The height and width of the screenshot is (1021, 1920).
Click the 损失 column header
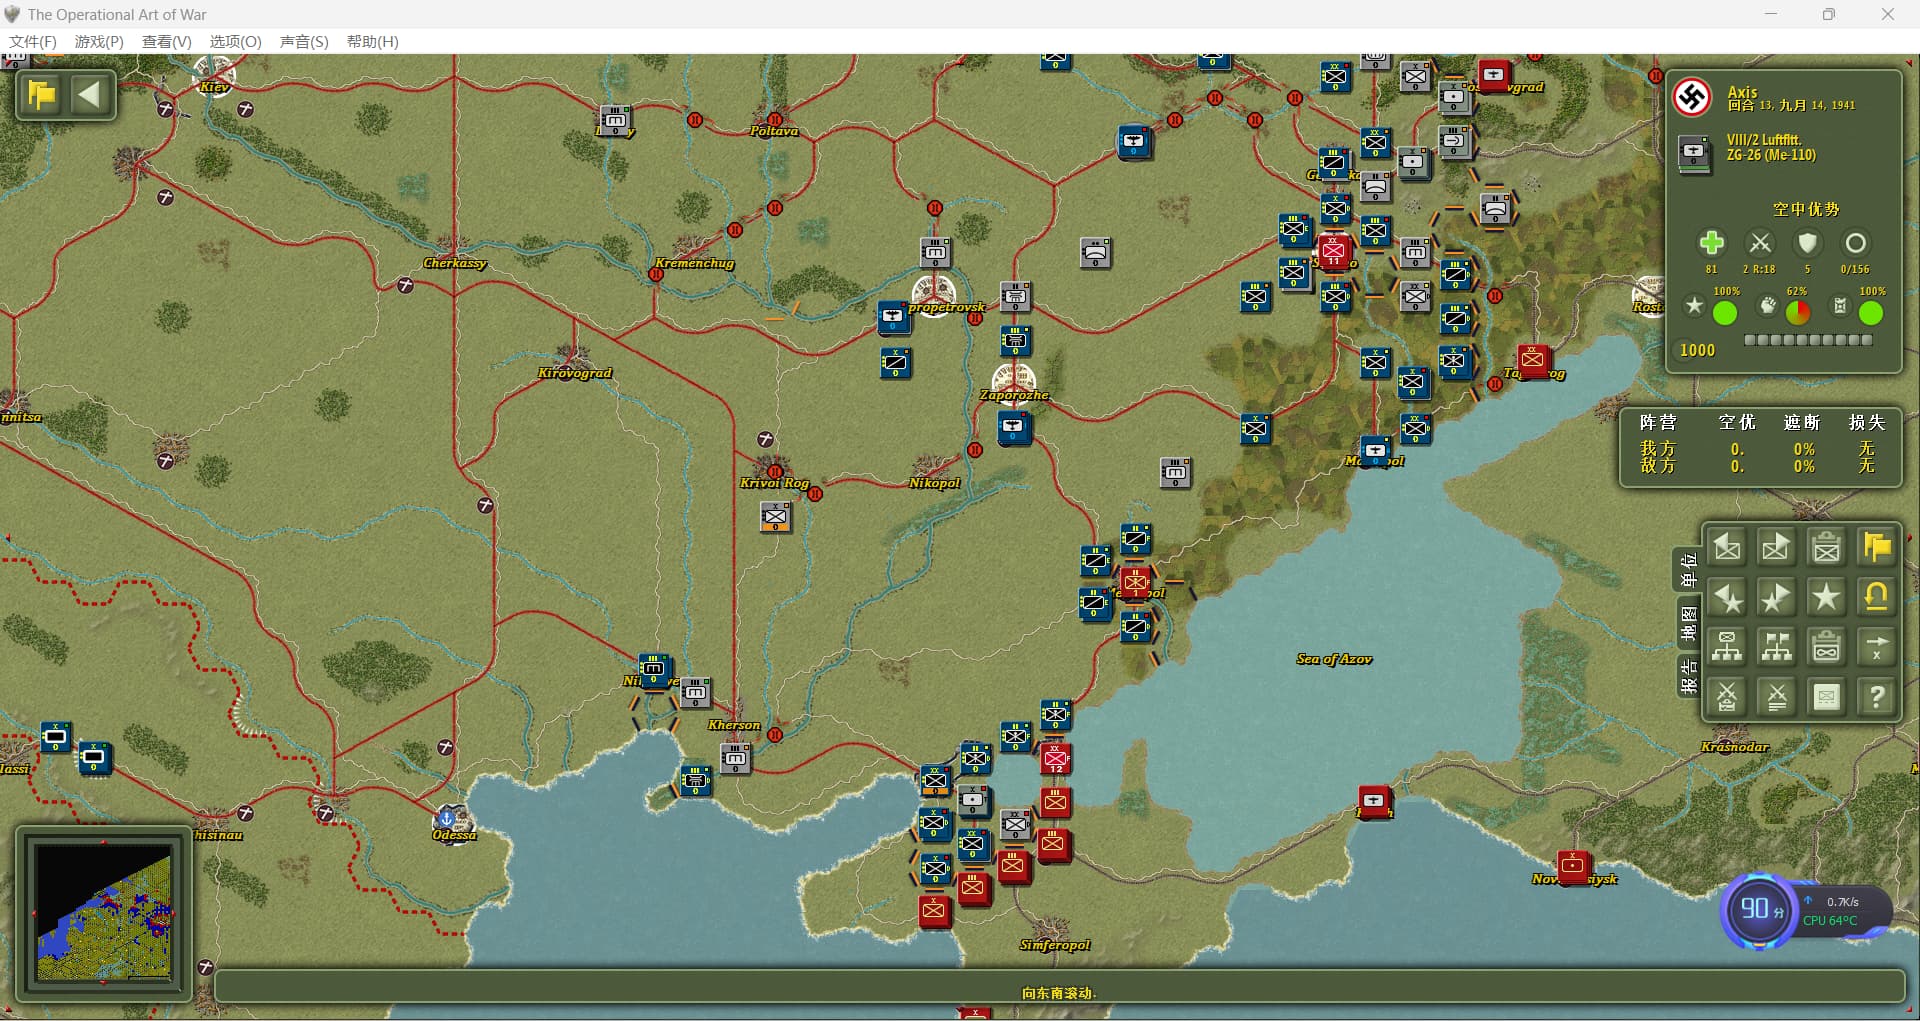[1866, 422]
